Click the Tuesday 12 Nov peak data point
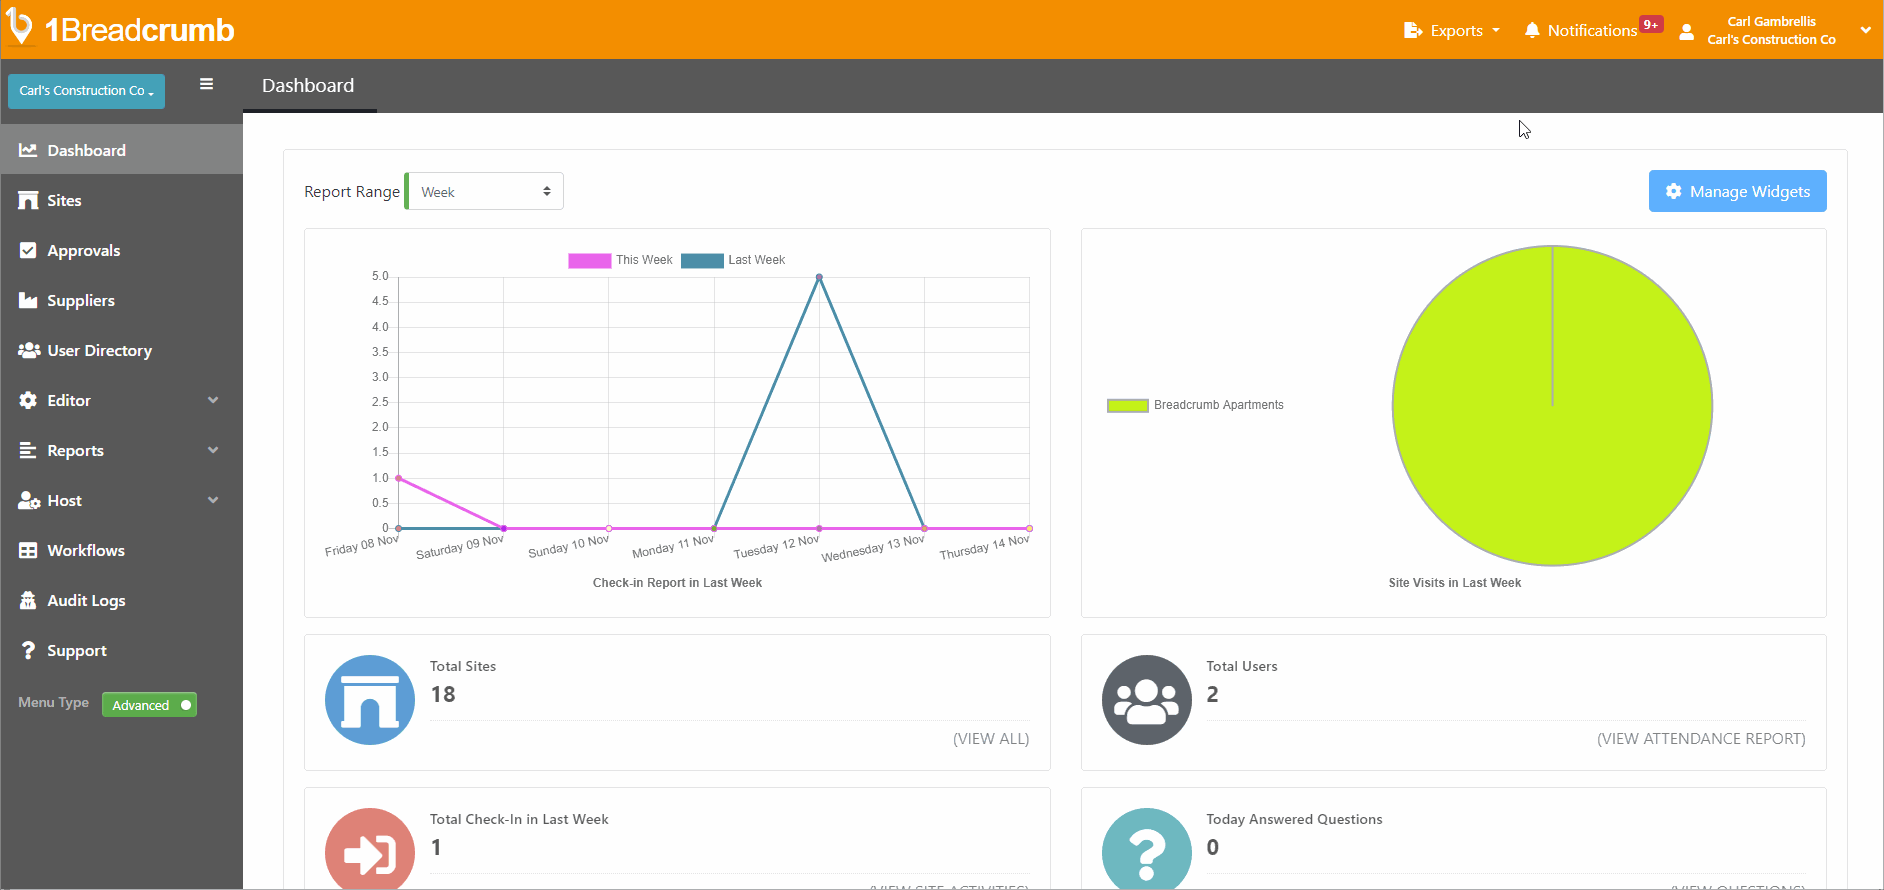1884x890 pixels. (x=819, y=277)
